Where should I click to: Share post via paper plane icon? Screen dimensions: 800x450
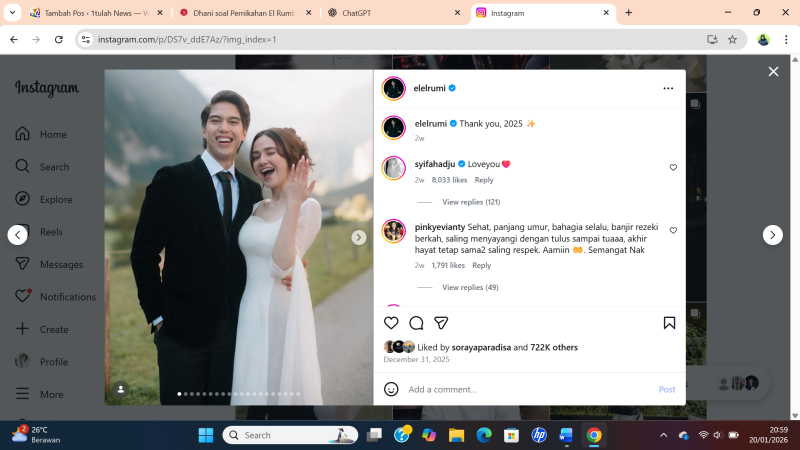pos(441,323)
